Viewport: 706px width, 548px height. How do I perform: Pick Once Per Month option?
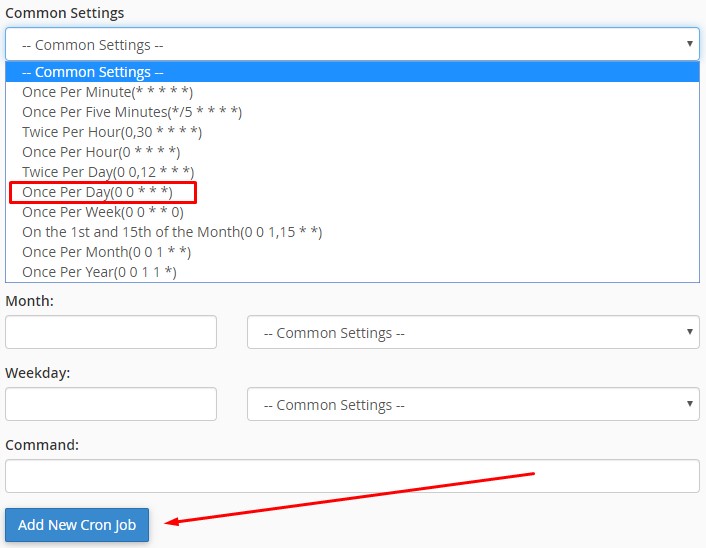pyautogui.click(x=104, y=252)
